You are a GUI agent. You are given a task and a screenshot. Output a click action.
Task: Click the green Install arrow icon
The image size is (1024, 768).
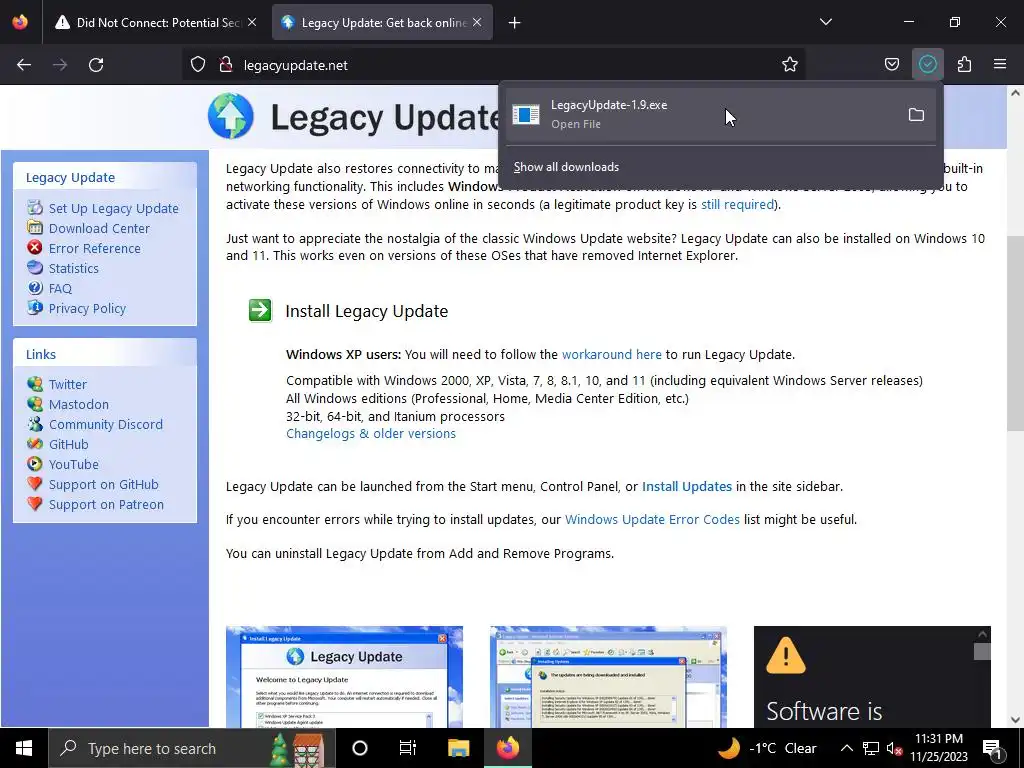(x=260, y=310)
